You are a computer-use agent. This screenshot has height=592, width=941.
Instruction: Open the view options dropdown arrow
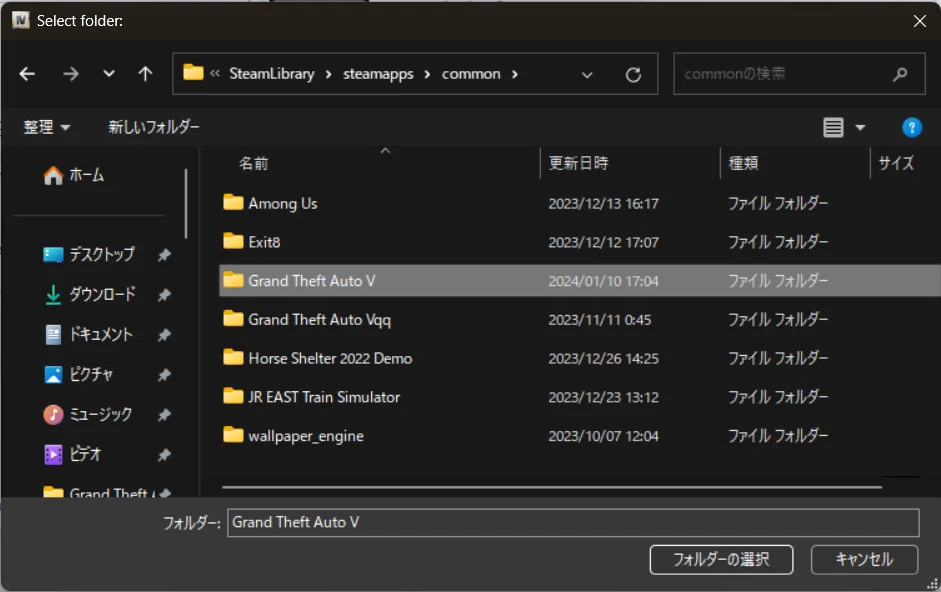pyautogui.click(x=860, y=127)
